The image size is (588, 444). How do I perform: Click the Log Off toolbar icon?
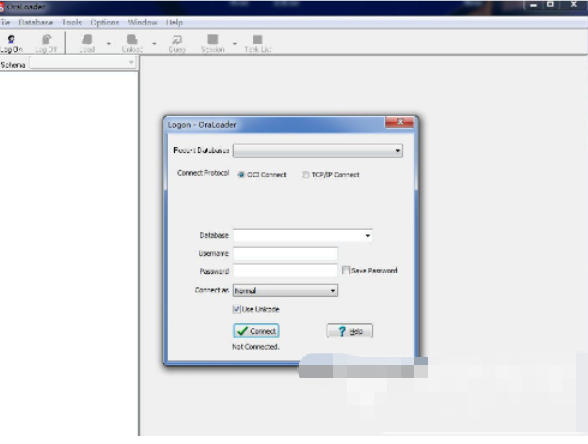point(46,39)
